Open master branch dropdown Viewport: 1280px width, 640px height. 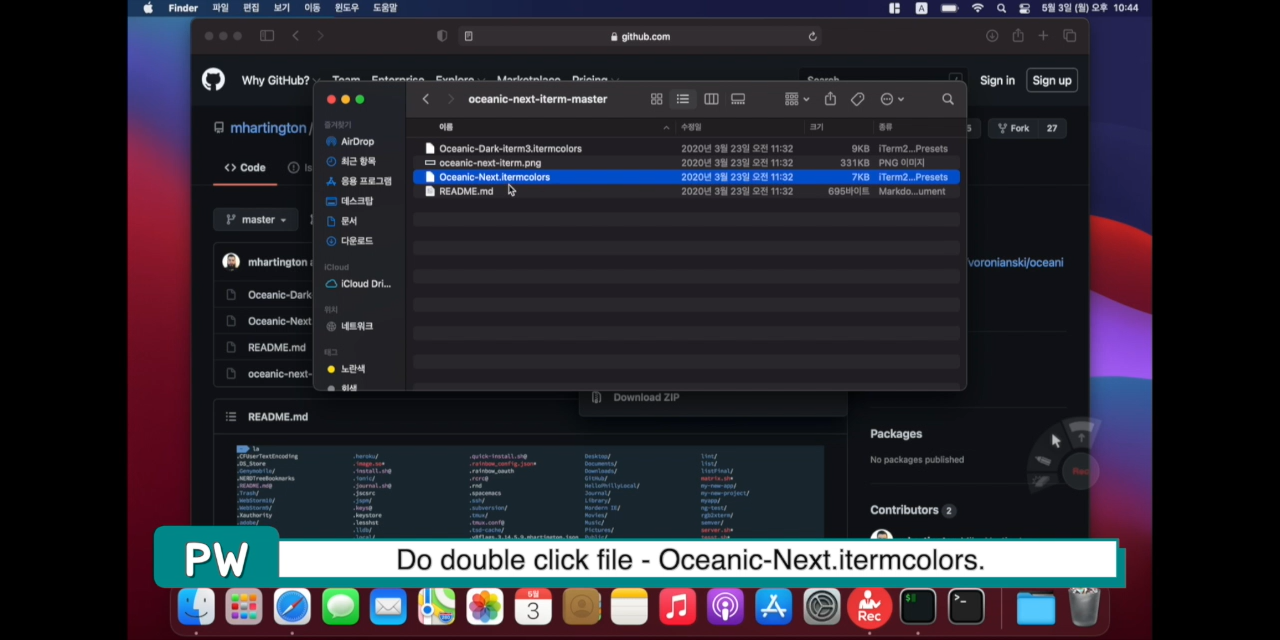point(256,220)
